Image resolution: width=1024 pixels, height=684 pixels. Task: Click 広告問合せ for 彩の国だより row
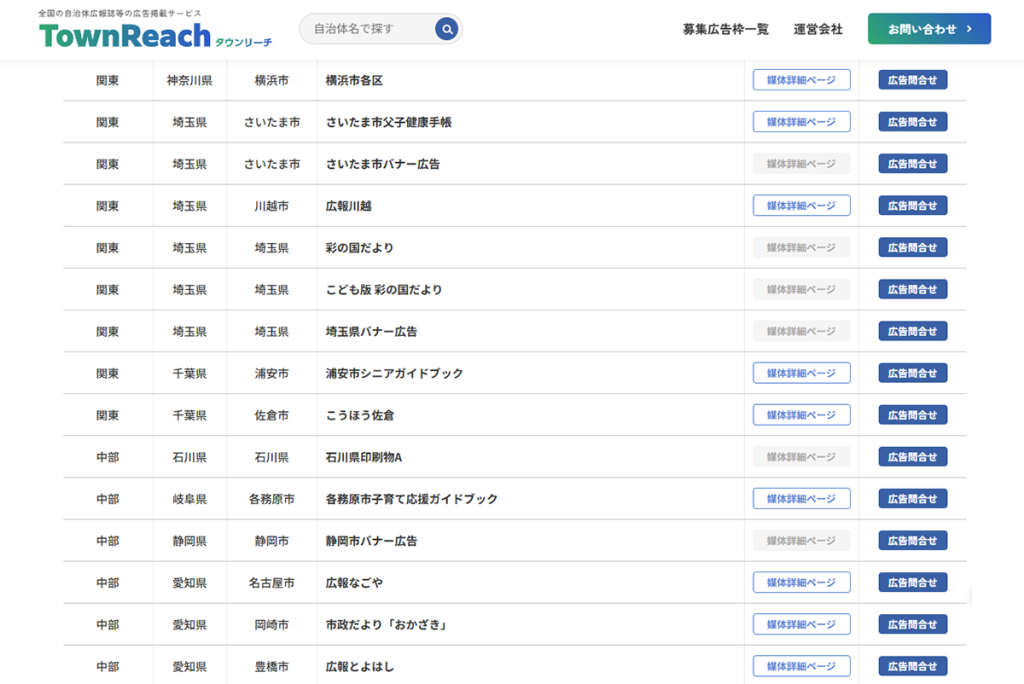(x=912, y=247)
